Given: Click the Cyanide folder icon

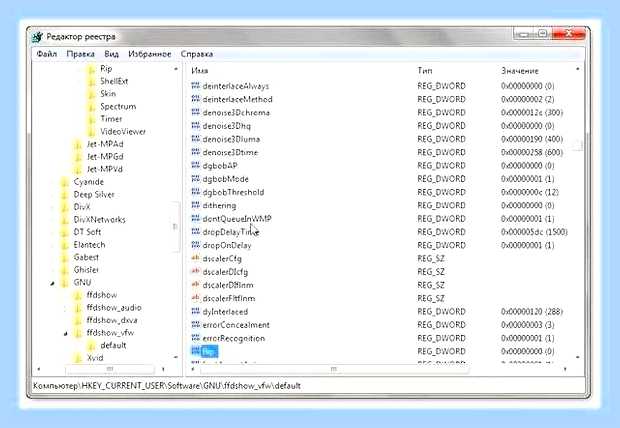Looking at the screenshot, I should [64, 182].
